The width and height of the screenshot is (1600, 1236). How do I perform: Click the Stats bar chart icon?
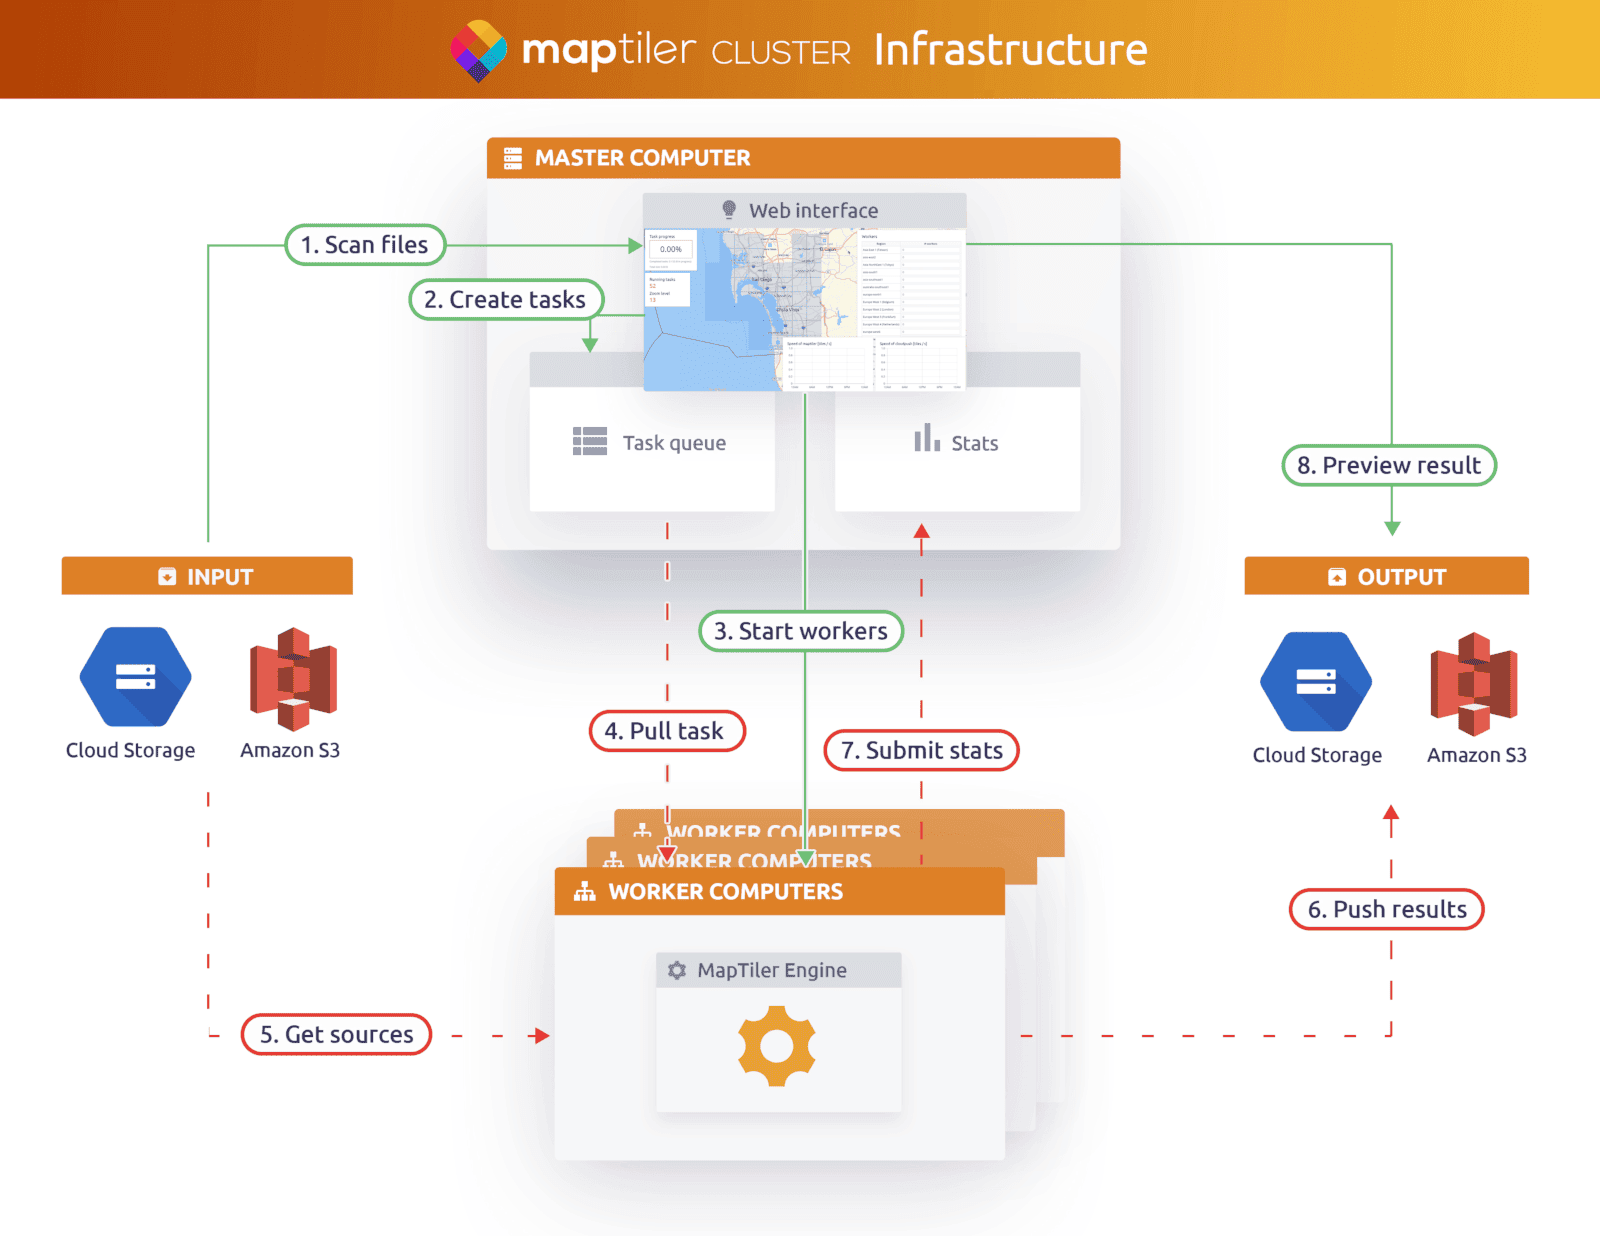click(927, 438)
